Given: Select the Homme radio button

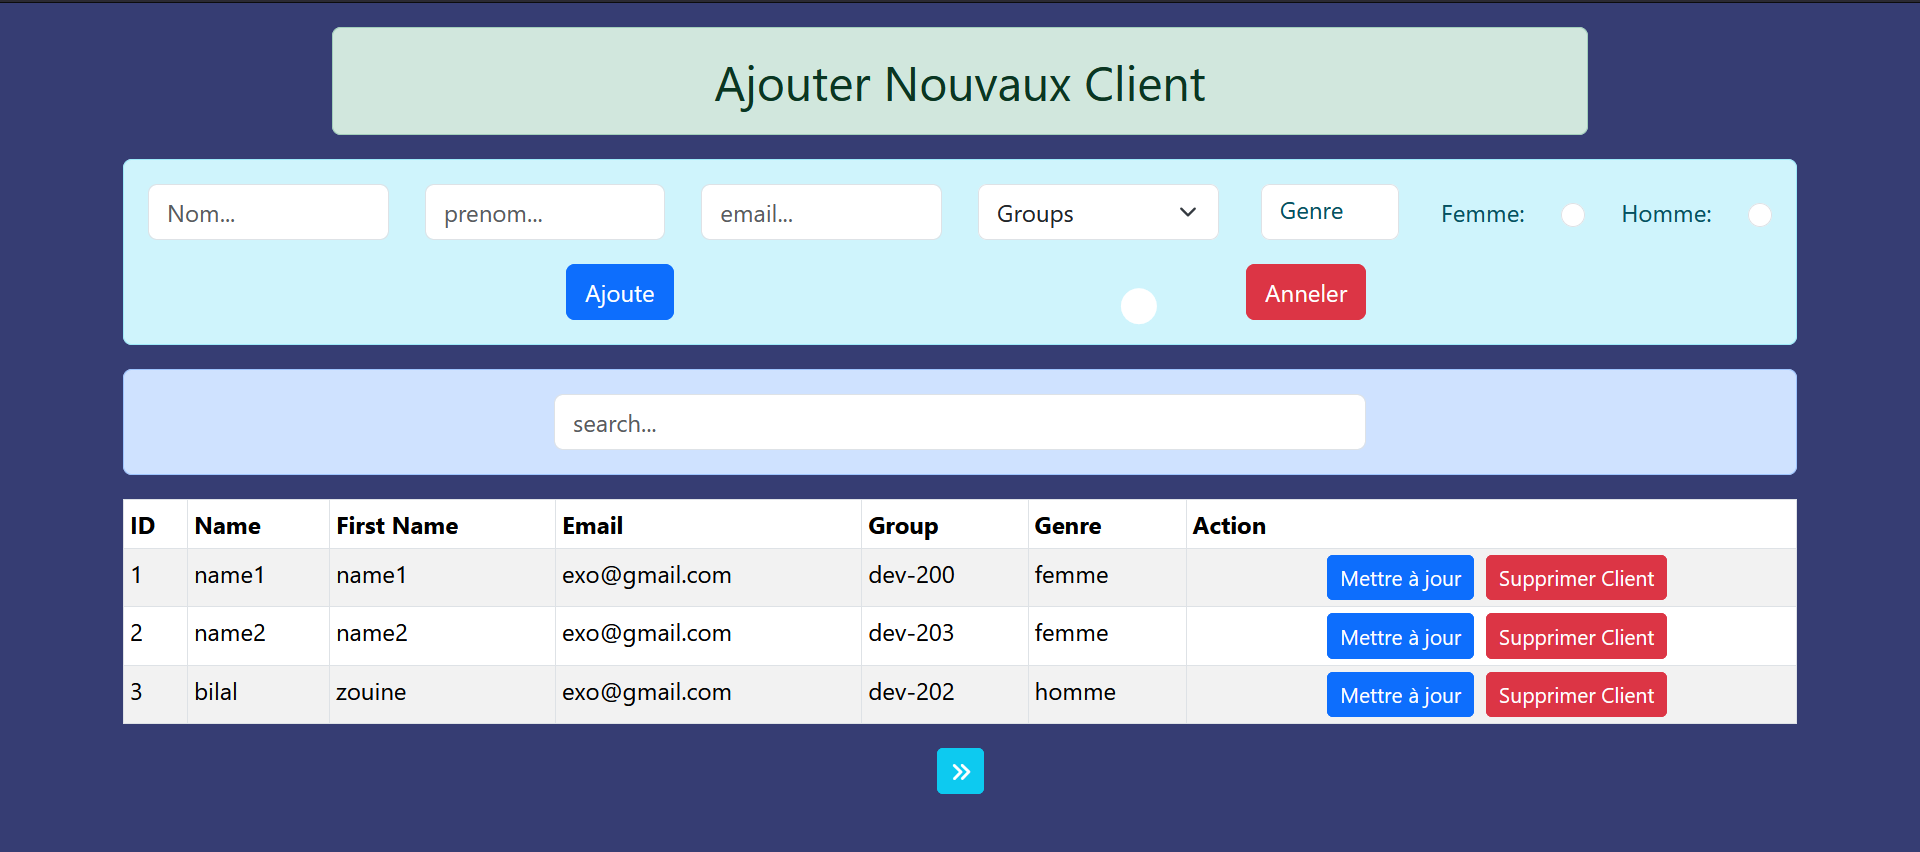Looking at the screenshot, I should click(x=1759, y=215).
